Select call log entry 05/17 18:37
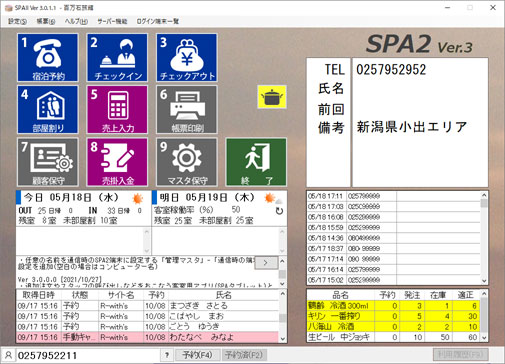 (393, 248)
